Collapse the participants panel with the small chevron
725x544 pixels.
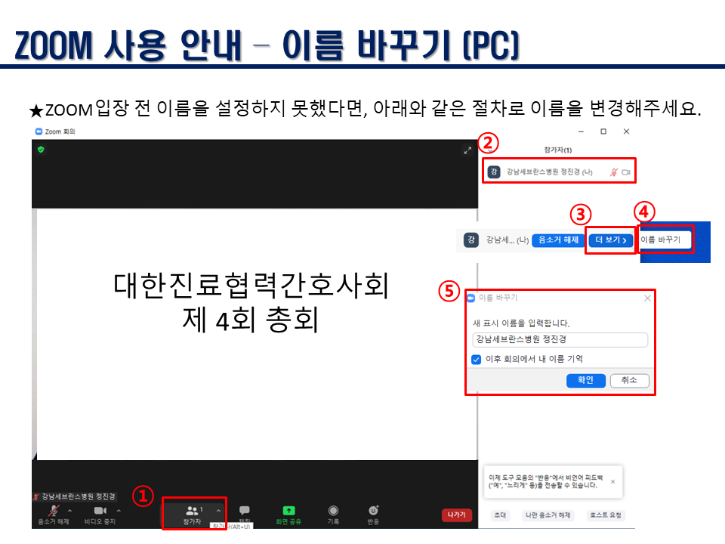point(490,151)
